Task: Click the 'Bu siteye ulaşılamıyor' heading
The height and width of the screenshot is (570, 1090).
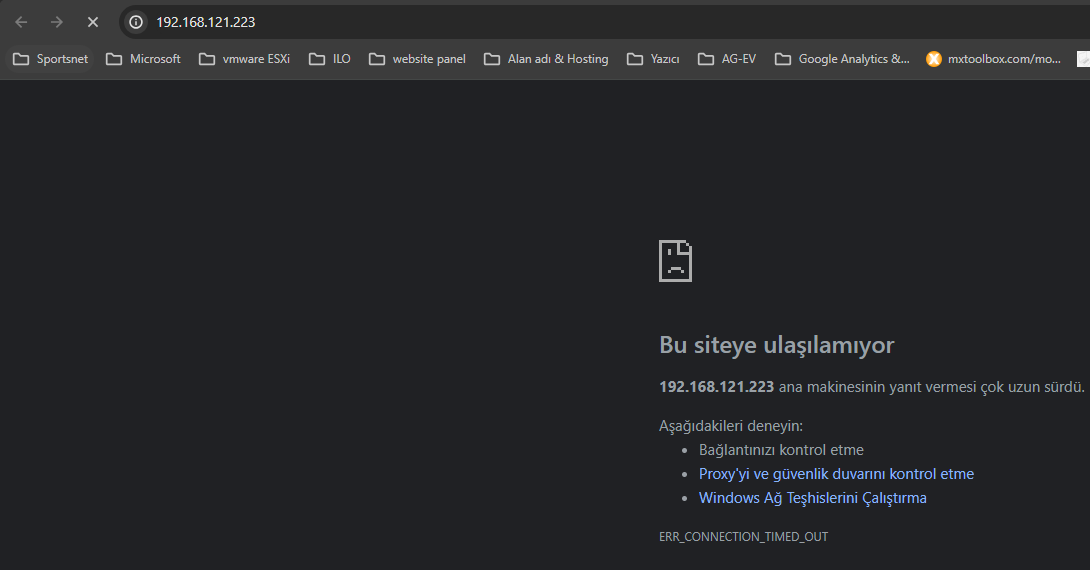Action: coord(776,345)
